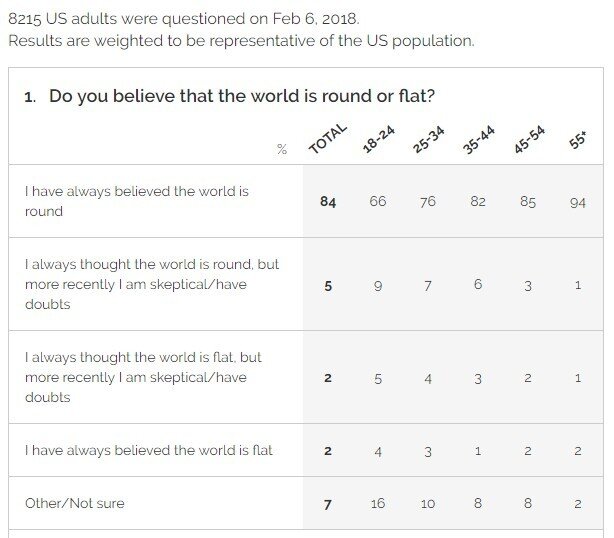Click the "Other/Not sure" row label

click(x=75, y=503)
